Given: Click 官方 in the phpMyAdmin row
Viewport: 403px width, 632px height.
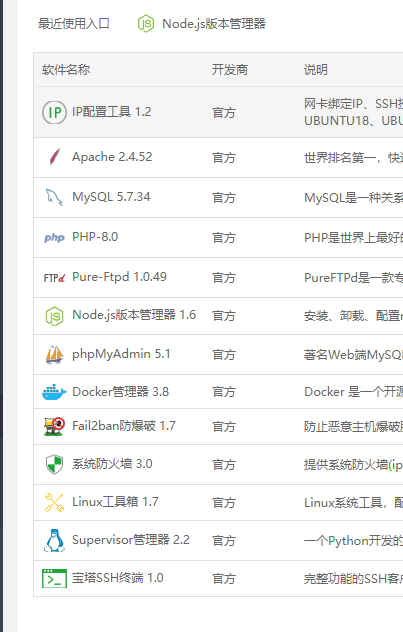Looking at the screenshot, I should 224,355.
